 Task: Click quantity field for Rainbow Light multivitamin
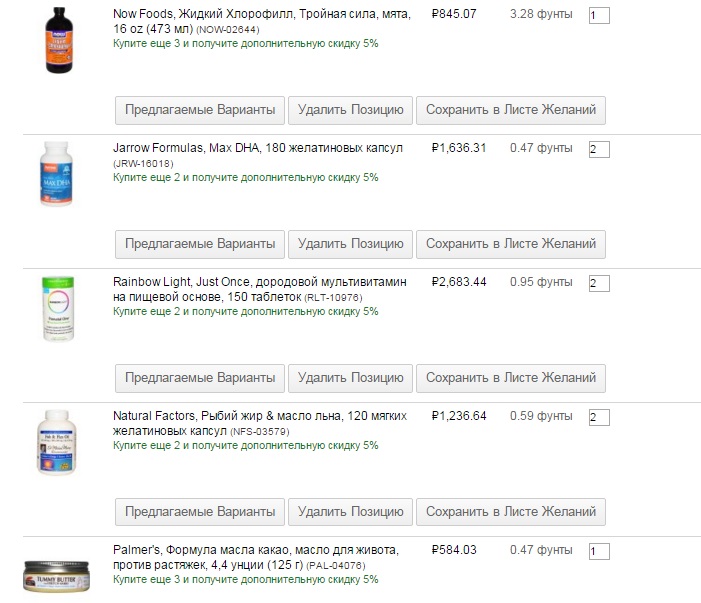click(x=599, y=284)
